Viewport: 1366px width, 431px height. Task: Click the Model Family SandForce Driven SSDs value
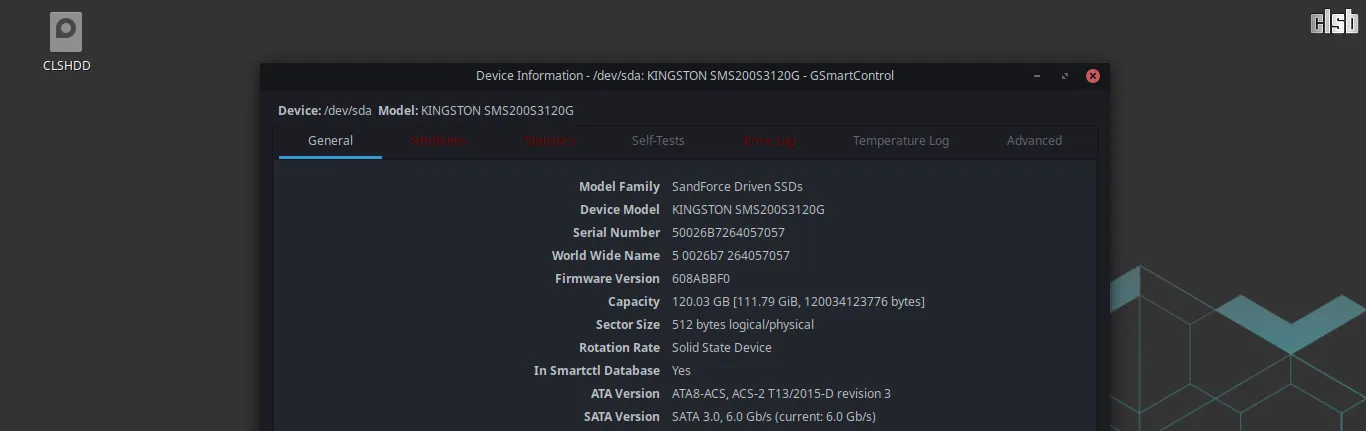tap(737, 187)
